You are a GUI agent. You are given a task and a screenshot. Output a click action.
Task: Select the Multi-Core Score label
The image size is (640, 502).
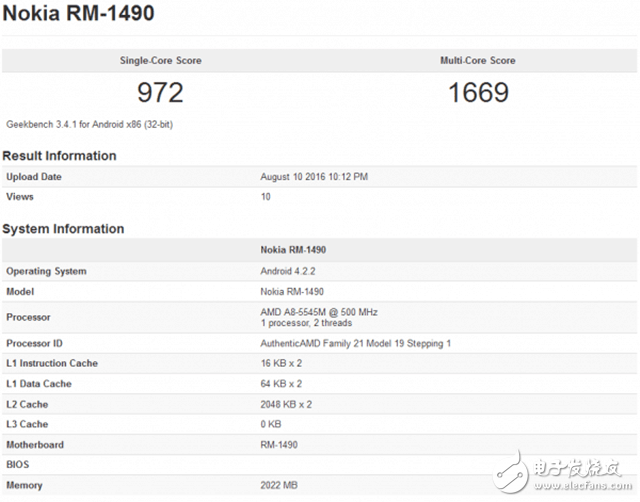pos(478,60)
